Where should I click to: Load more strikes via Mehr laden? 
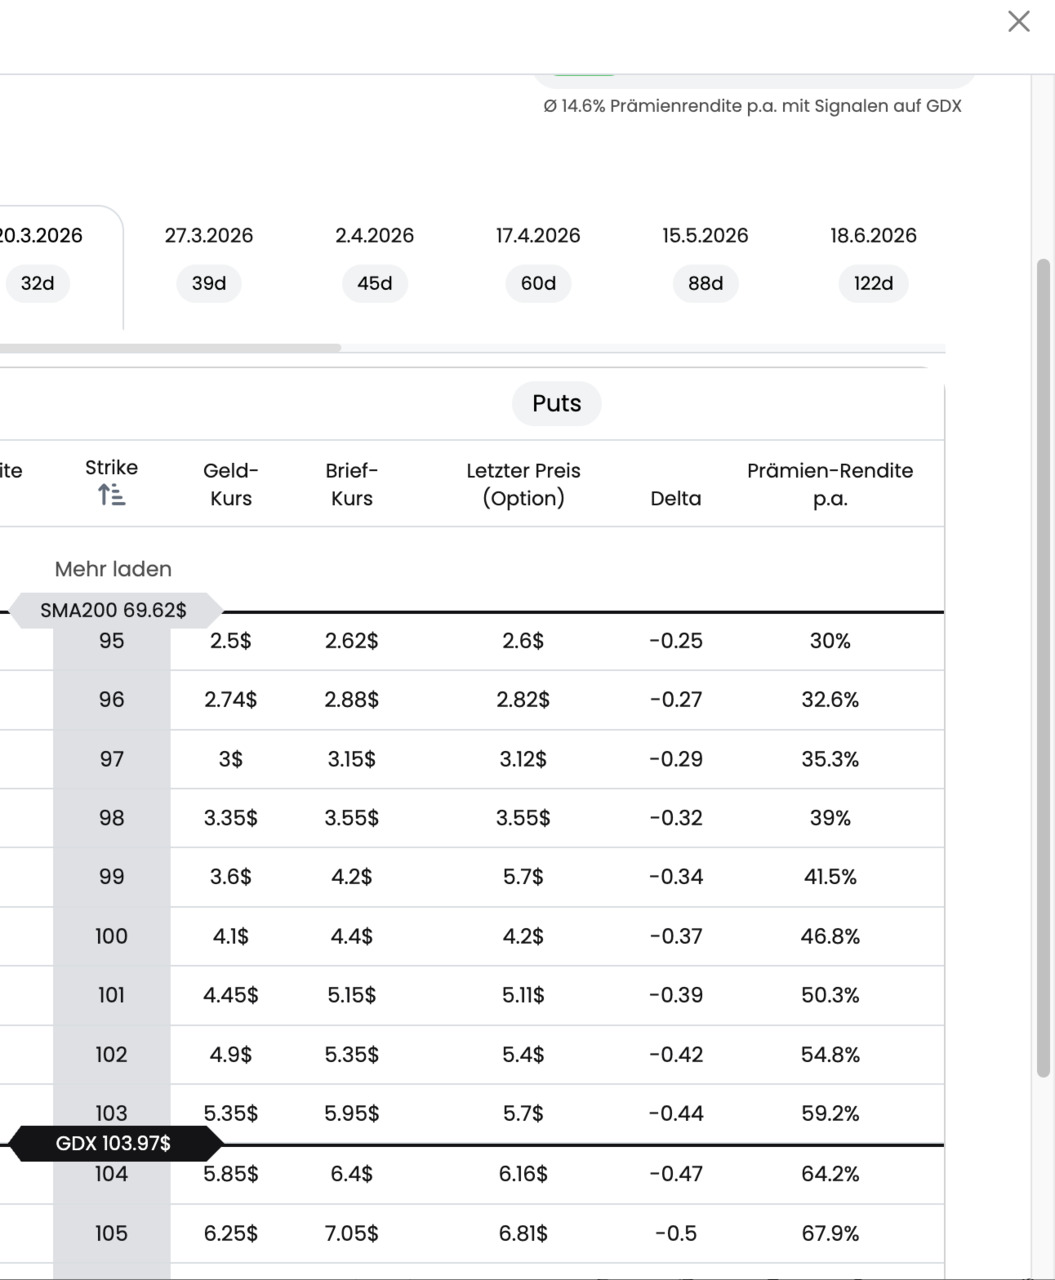(x=113, y=569)
